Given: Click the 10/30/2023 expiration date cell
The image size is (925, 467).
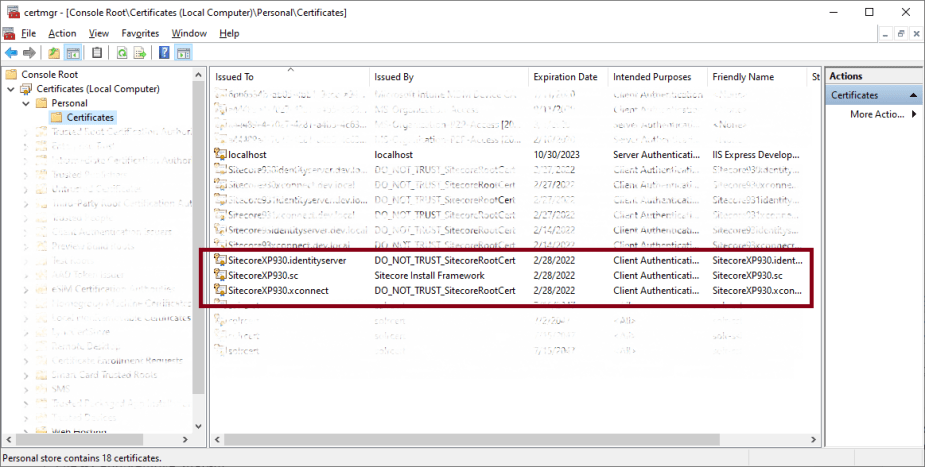Looking at the screenshot, I should point(556,154).
